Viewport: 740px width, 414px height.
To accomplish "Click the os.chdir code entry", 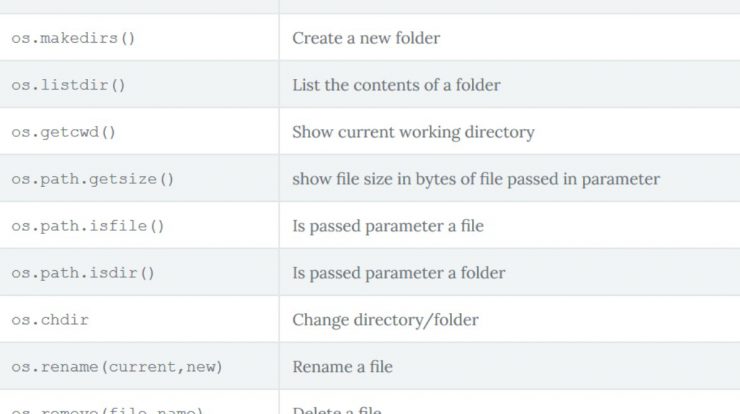I will pos(50,320).
